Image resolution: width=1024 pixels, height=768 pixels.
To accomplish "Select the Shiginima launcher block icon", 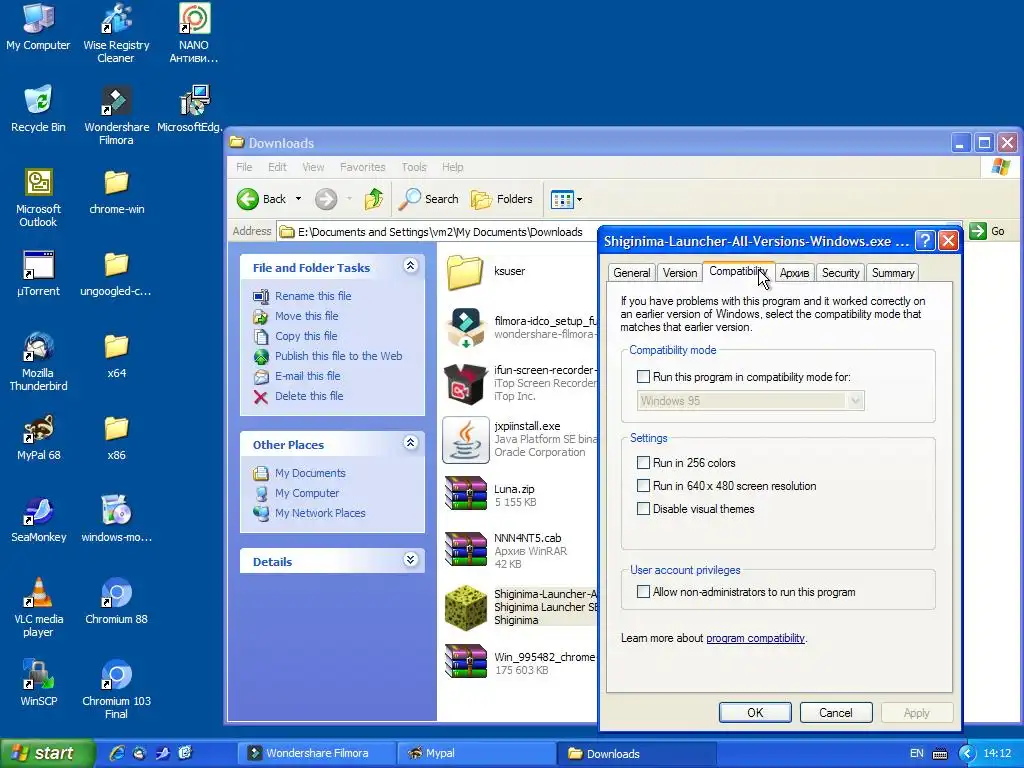I will pos(466,607).
